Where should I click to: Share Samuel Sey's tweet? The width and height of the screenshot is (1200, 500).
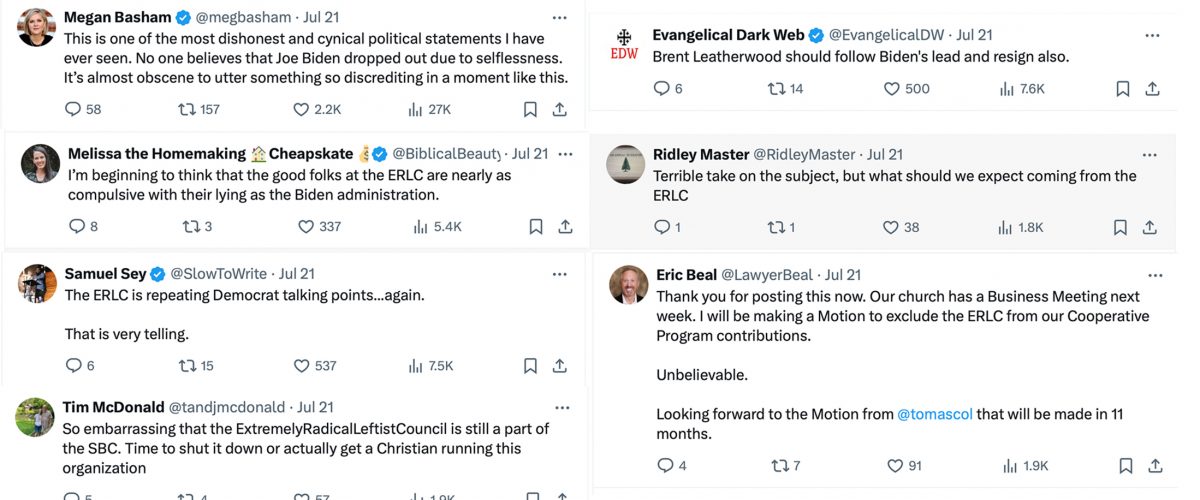[x=560, y=366]
